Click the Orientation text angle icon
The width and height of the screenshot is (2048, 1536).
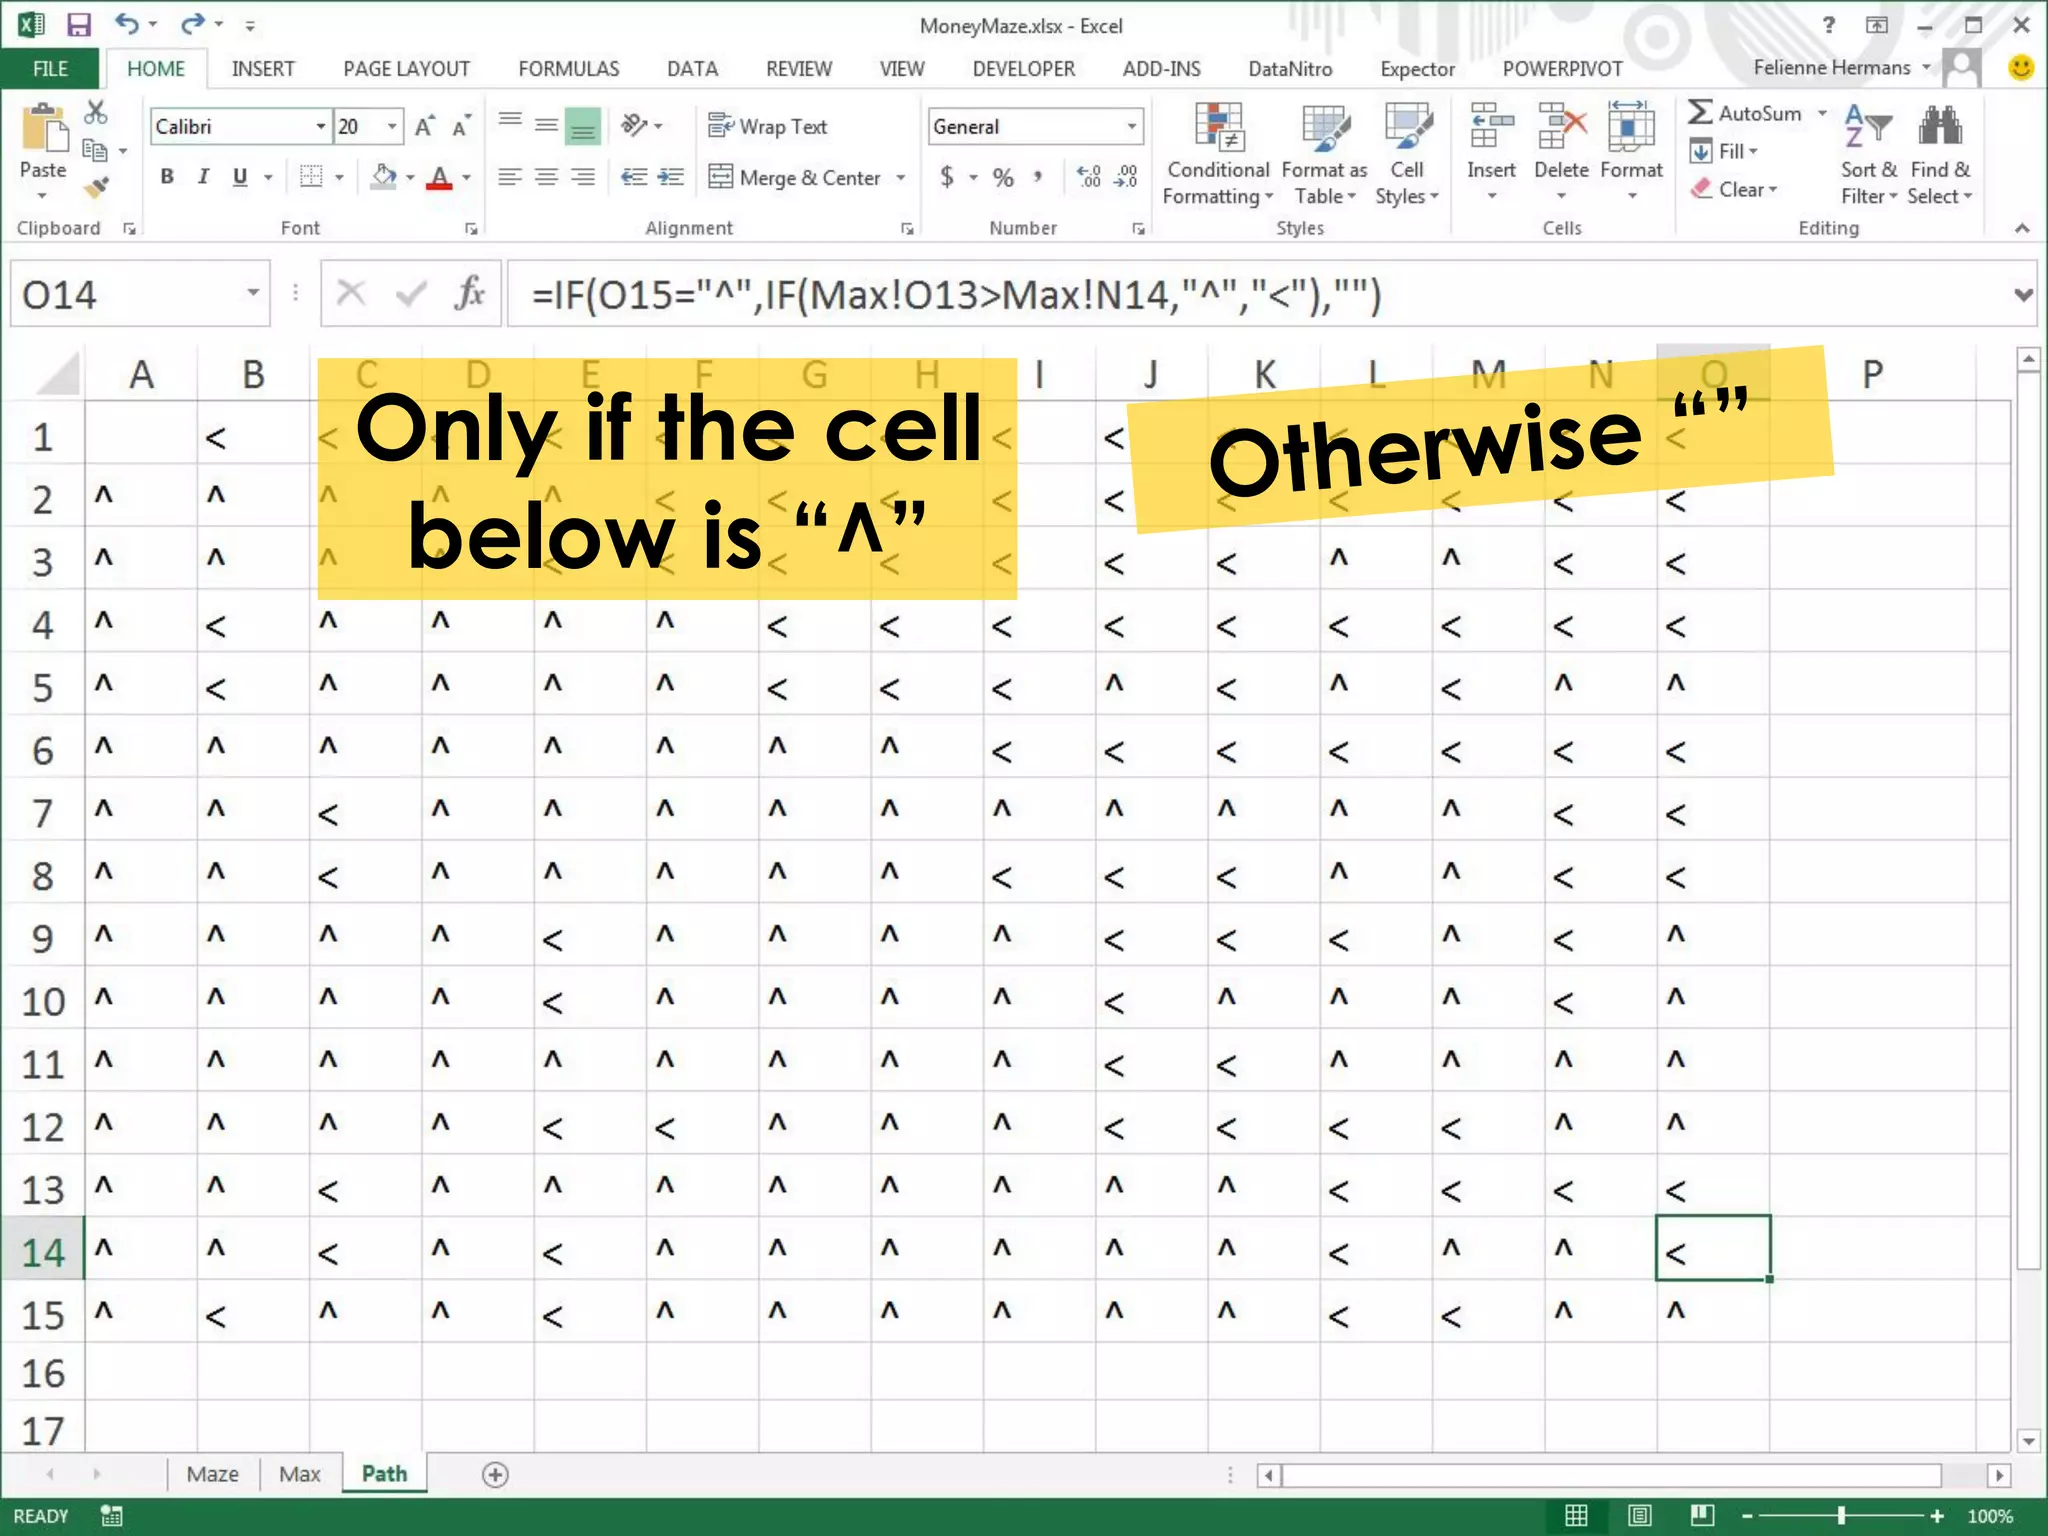pyautogui.click(x=634, y=125)
